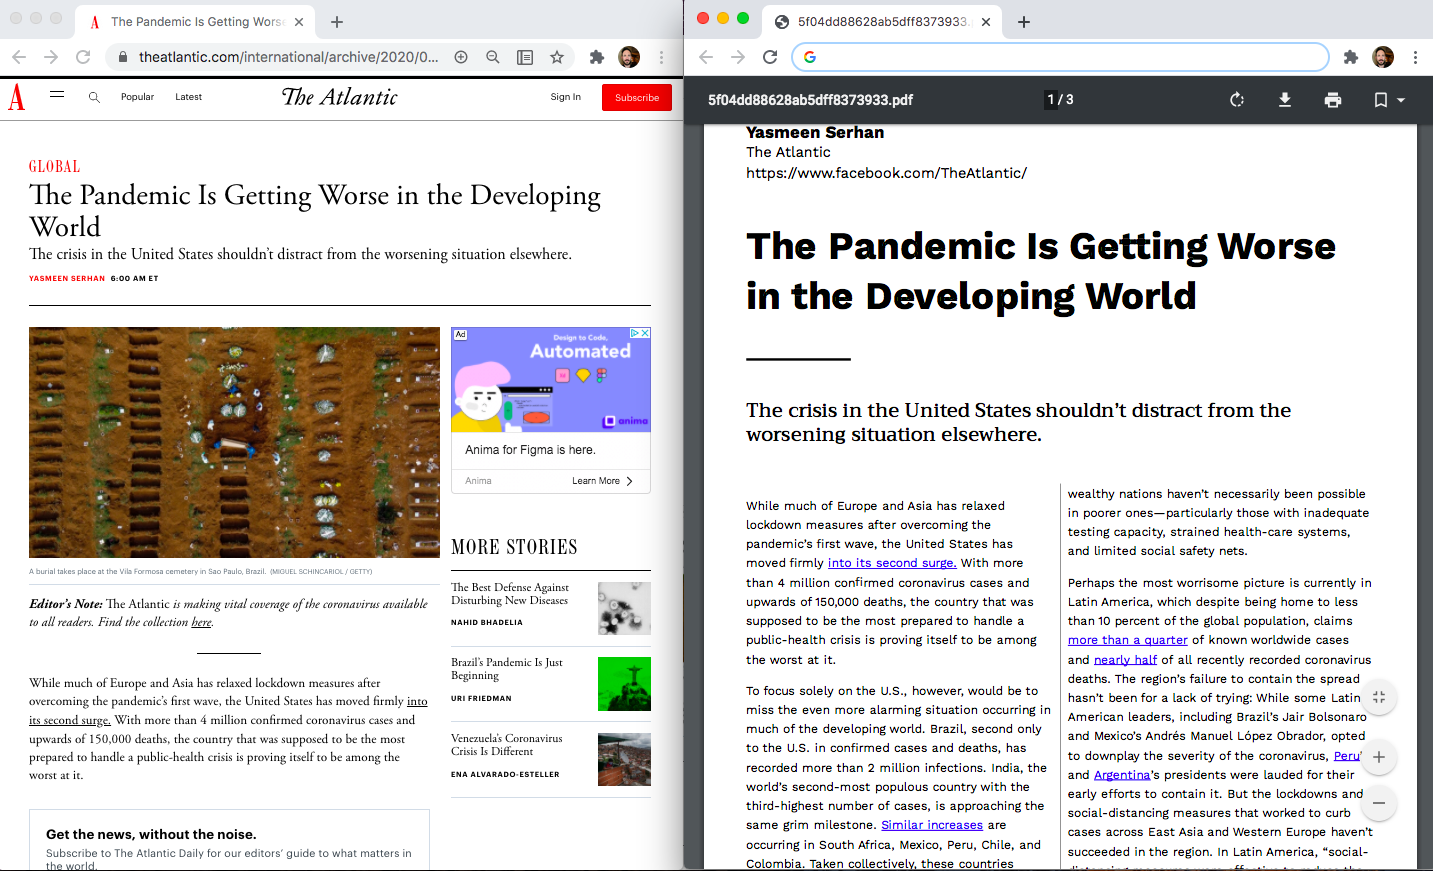Download the PDF file
The height and width of the screenshot is (871, 1433).
1285,100
